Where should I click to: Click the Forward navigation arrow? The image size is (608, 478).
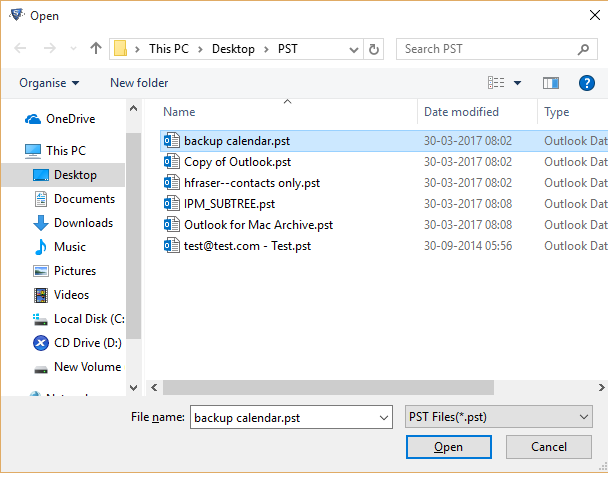[49, 48]
